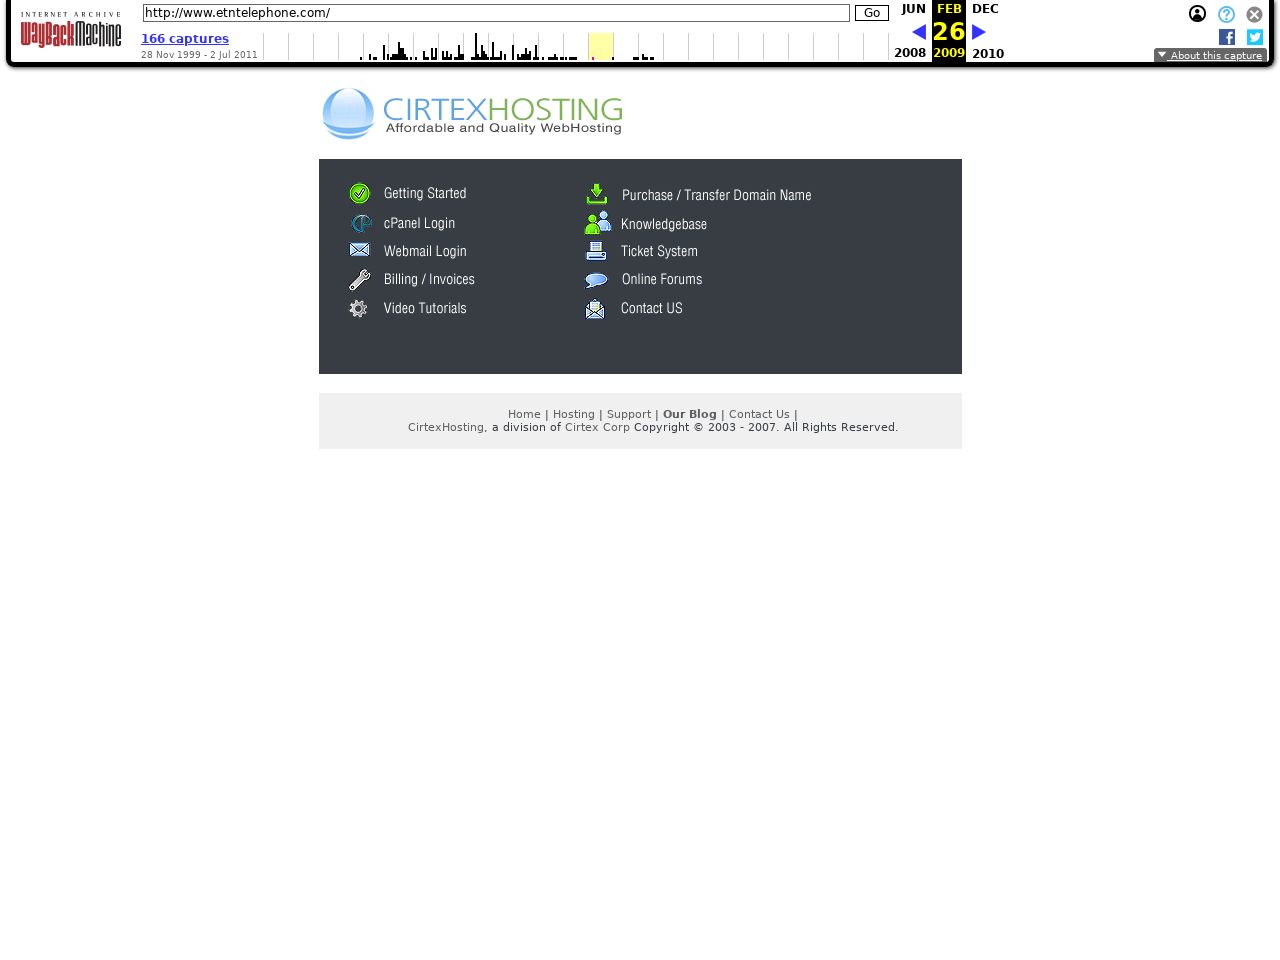Open the 166 captures link

coord(185,39)
